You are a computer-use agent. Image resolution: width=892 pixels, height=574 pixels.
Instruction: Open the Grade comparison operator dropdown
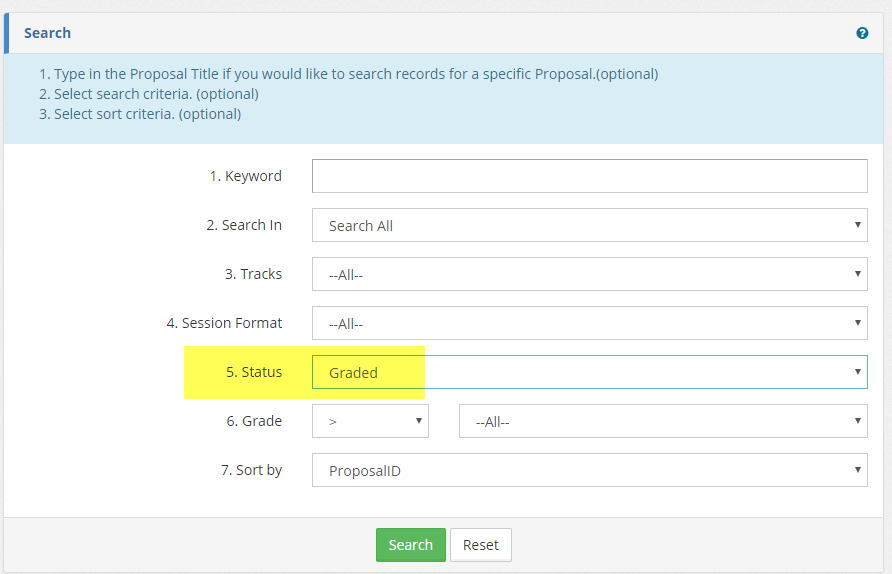[370, 421]
